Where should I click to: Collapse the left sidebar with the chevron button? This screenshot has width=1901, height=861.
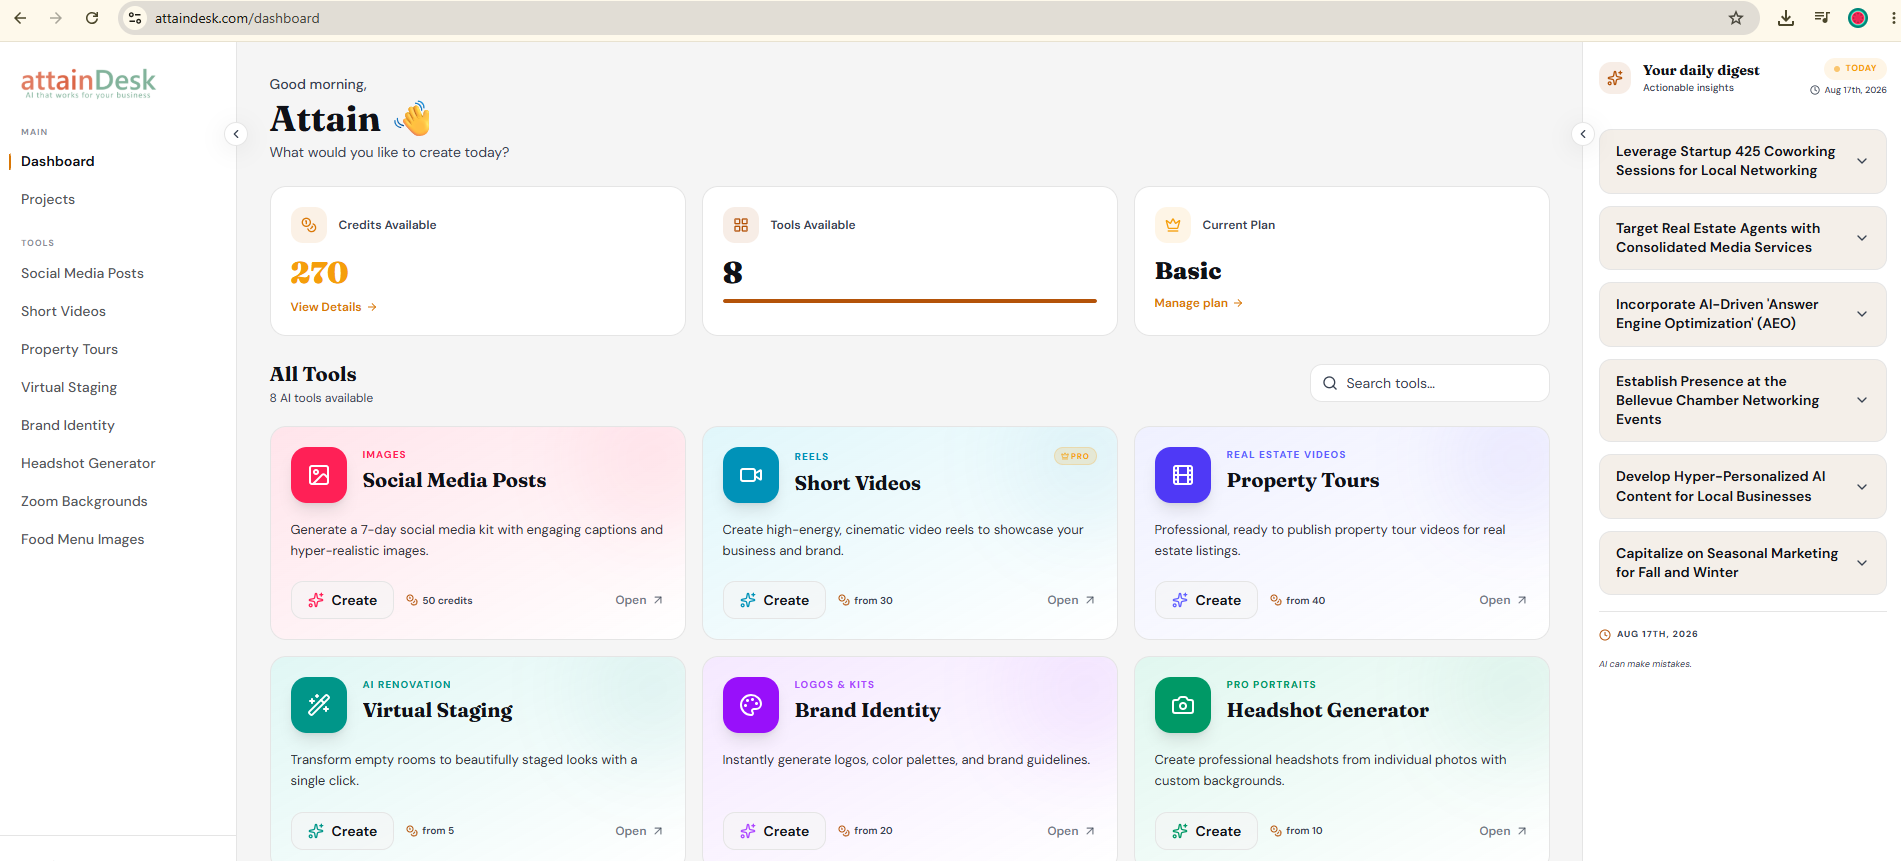coord(236,134)
